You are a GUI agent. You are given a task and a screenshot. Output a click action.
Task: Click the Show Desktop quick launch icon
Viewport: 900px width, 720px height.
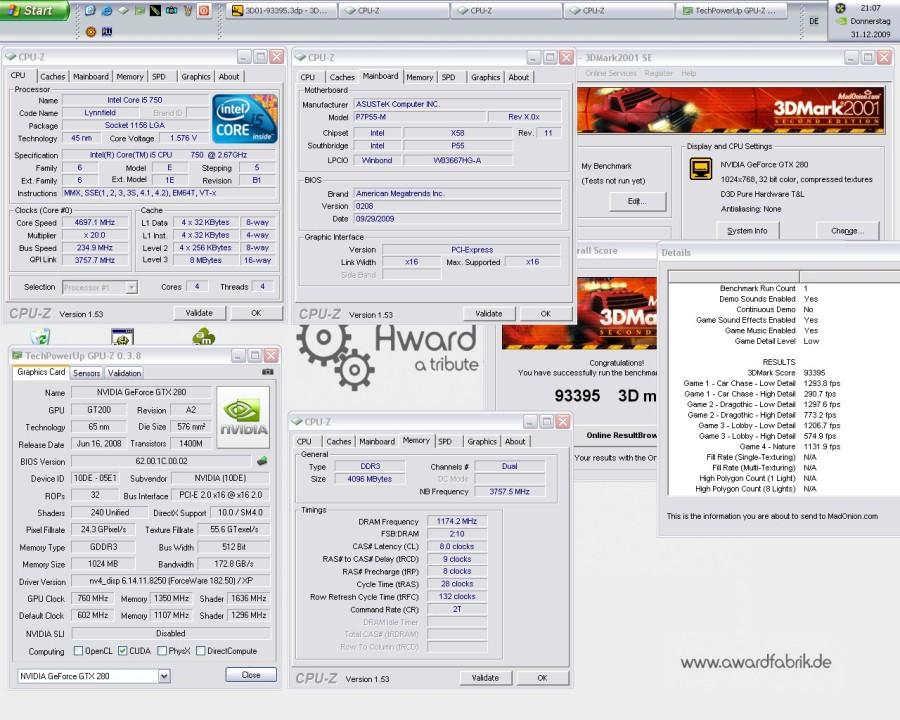click(90, 10)
